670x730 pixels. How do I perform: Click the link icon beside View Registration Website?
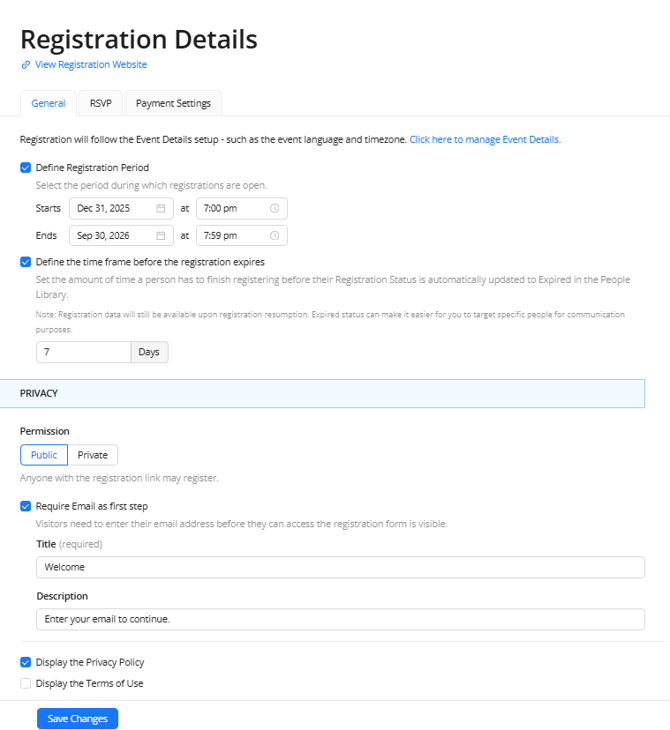[26, 65]
